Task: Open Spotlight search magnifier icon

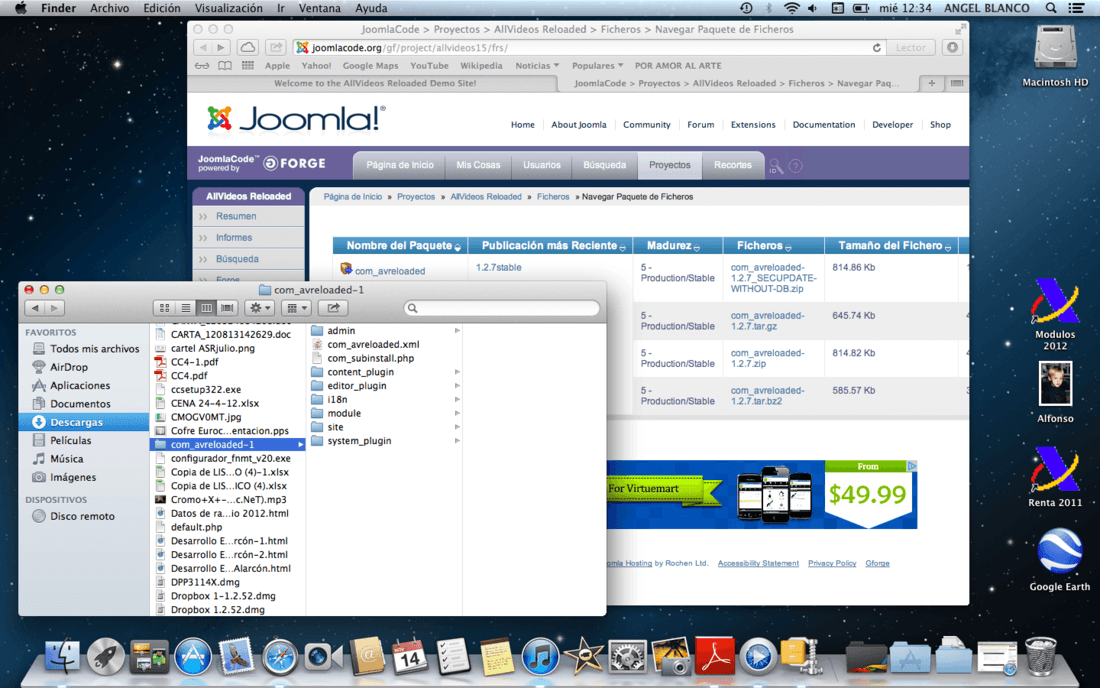Action: click(1050, 8)
